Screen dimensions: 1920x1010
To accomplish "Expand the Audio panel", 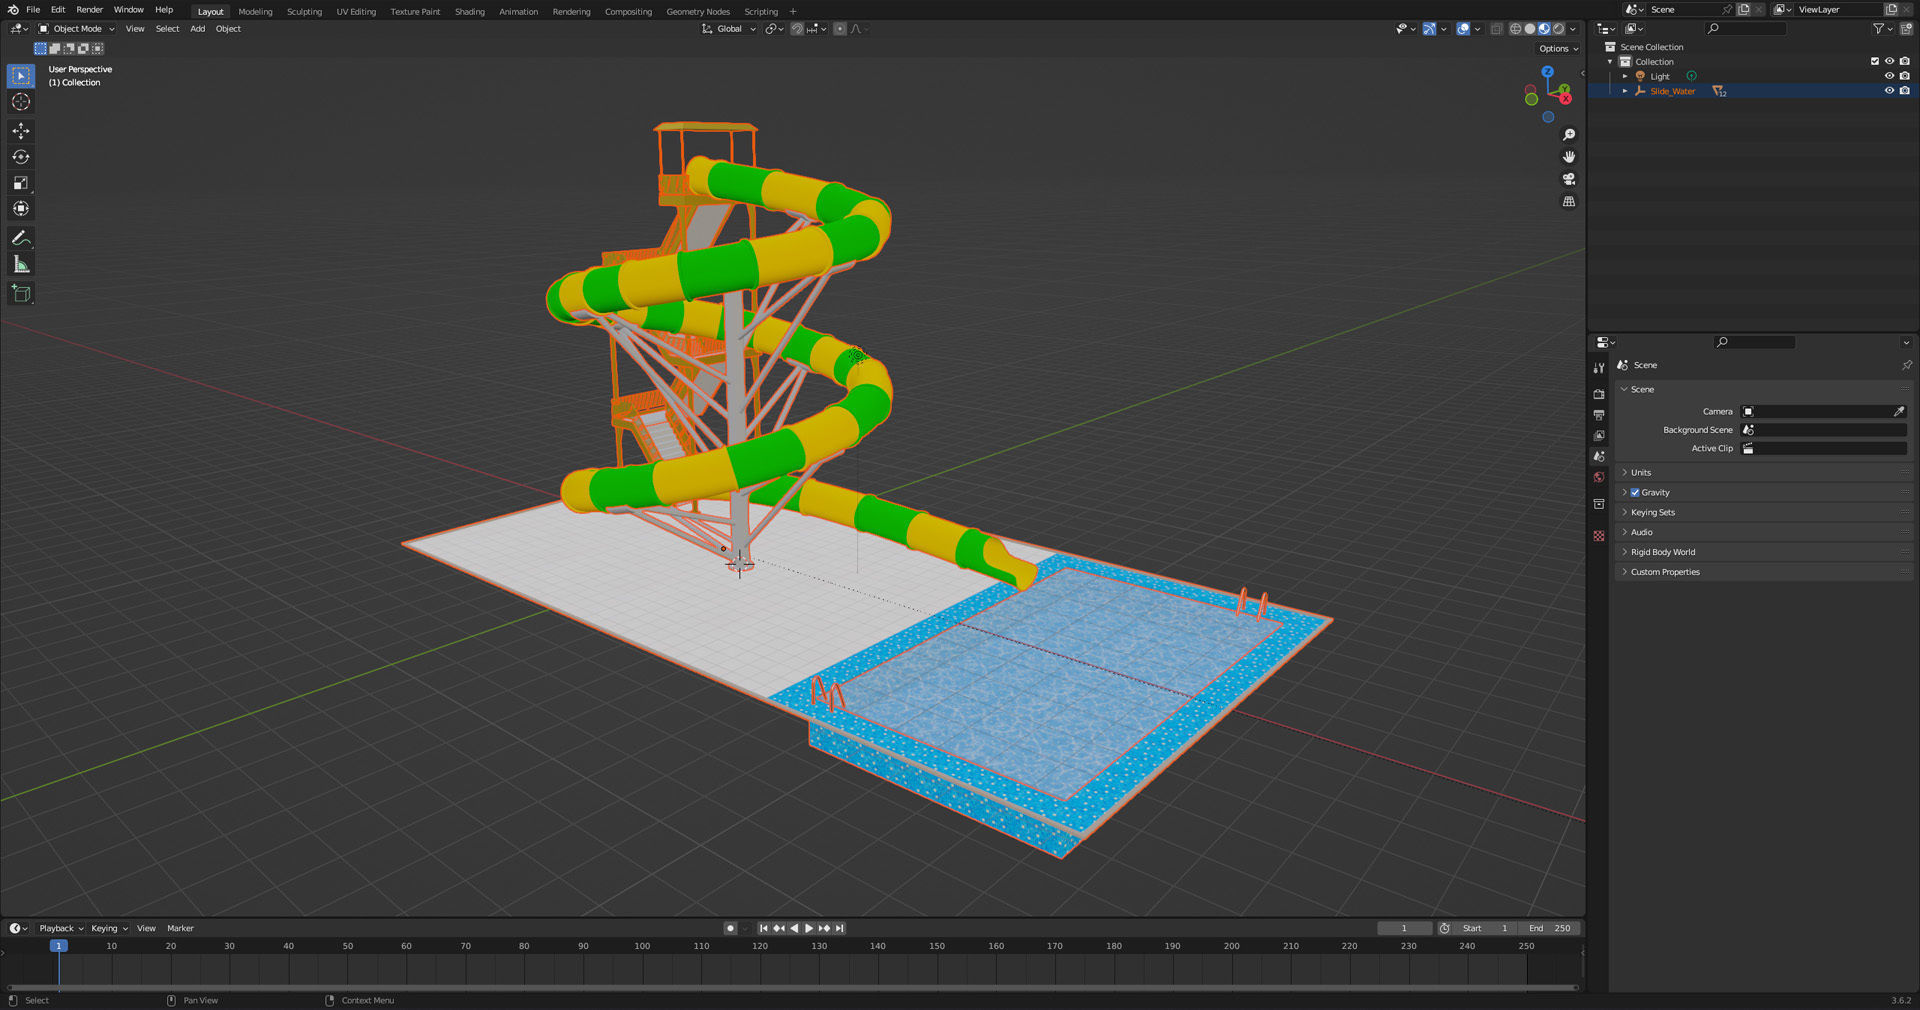I will (x=1641, y=532).
